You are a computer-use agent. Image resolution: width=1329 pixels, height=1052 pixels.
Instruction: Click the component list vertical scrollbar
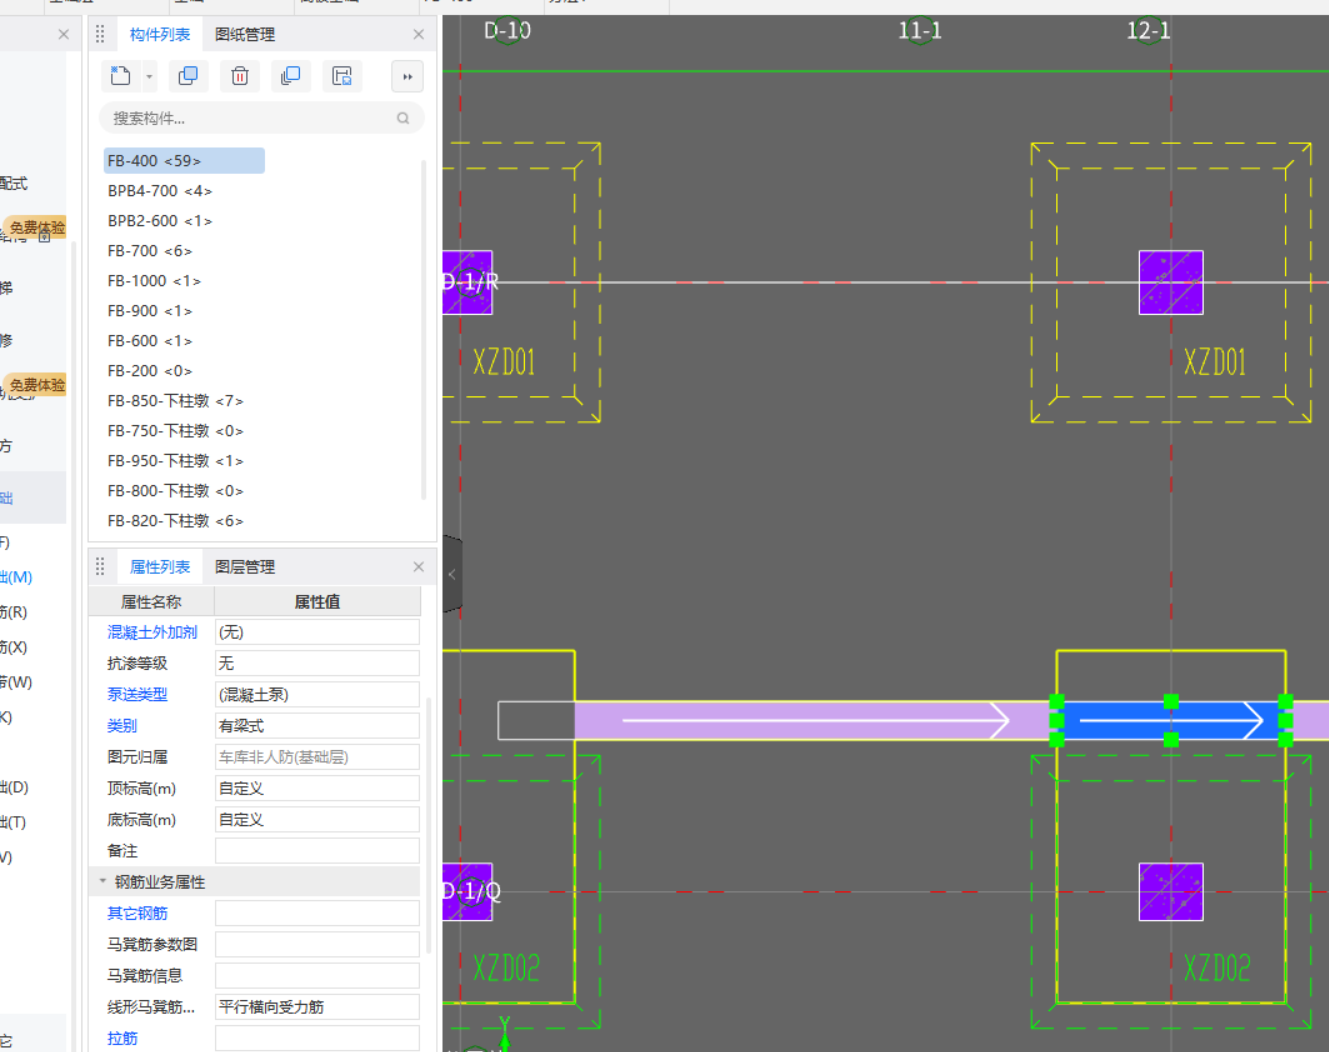pos(424,330)
